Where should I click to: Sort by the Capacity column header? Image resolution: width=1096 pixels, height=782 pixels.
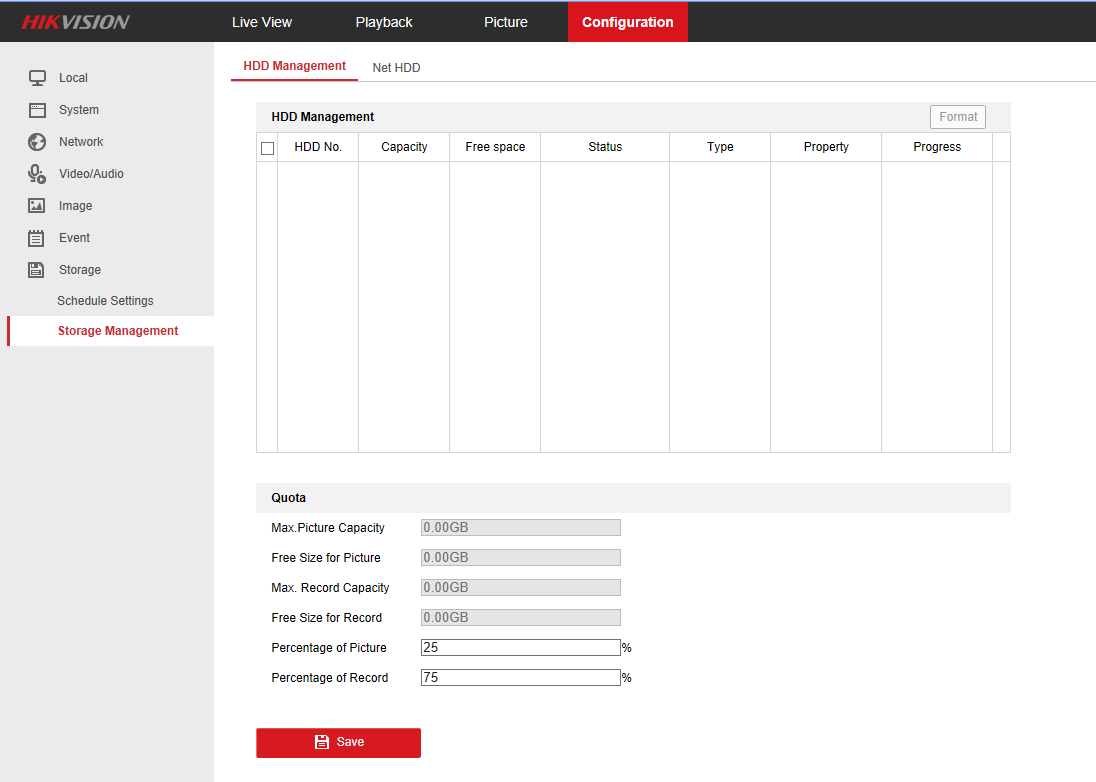(x=404, y=147)
